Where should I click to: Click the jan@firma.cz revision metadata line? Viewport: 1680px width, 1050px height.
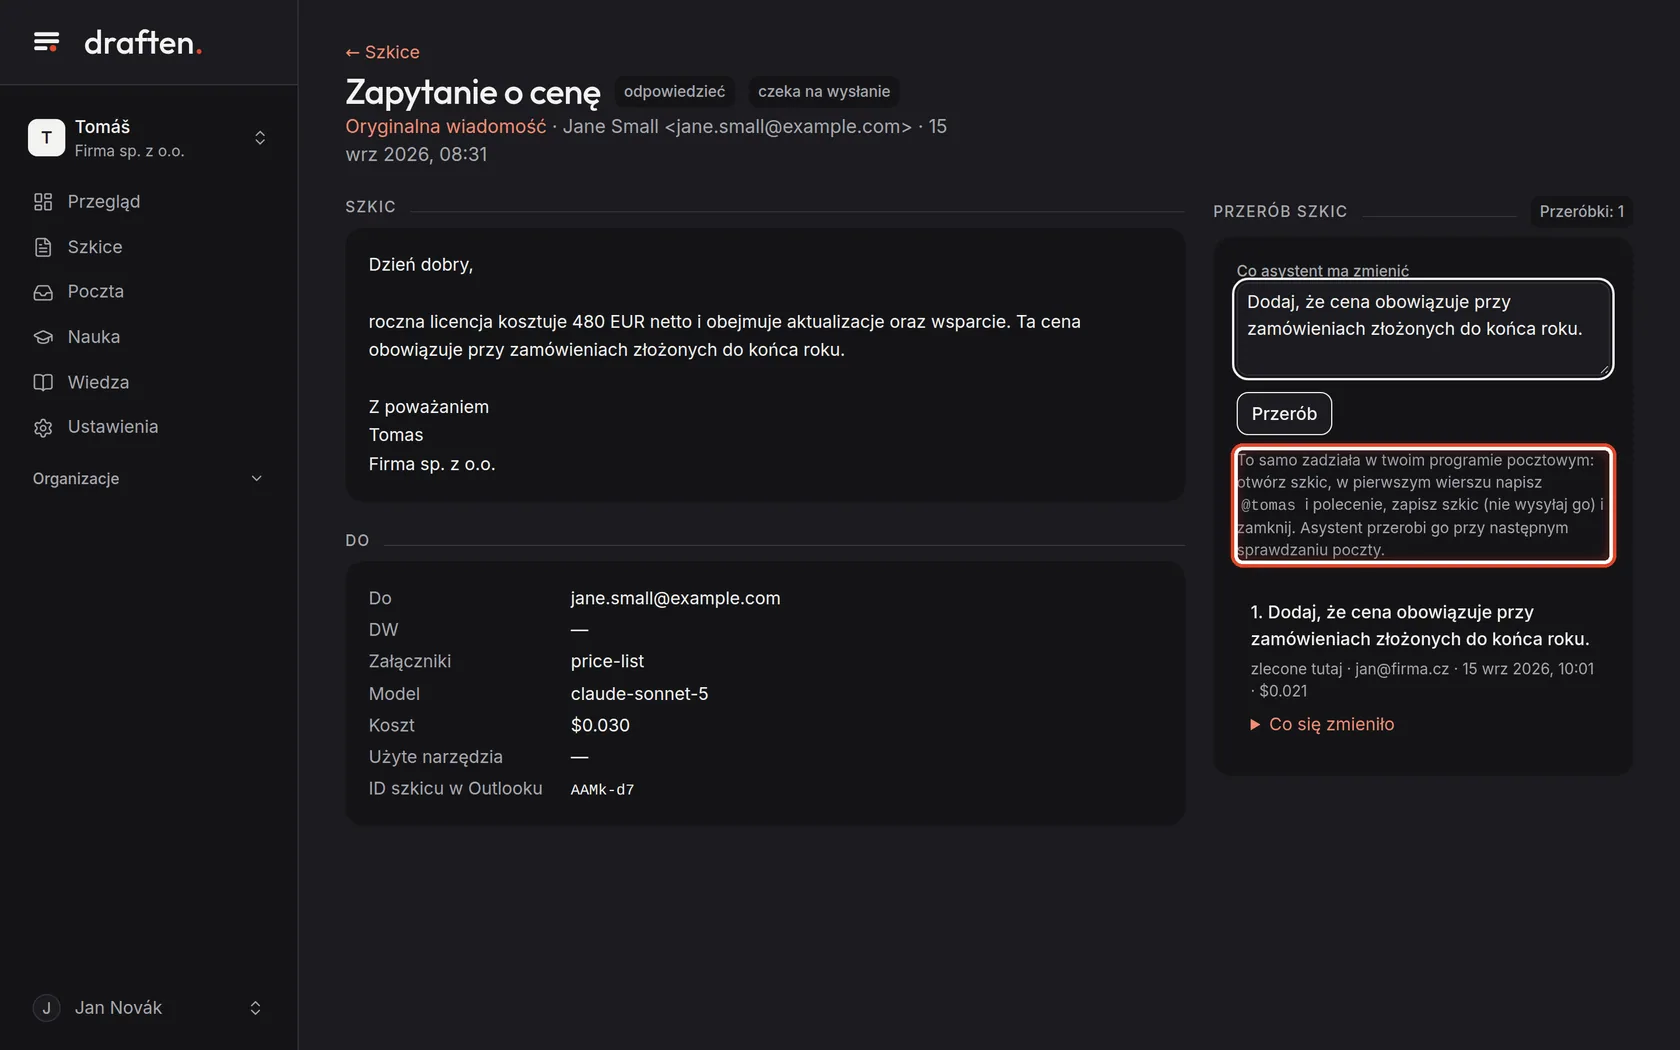pyautogui.click(x=1422, y=680)
